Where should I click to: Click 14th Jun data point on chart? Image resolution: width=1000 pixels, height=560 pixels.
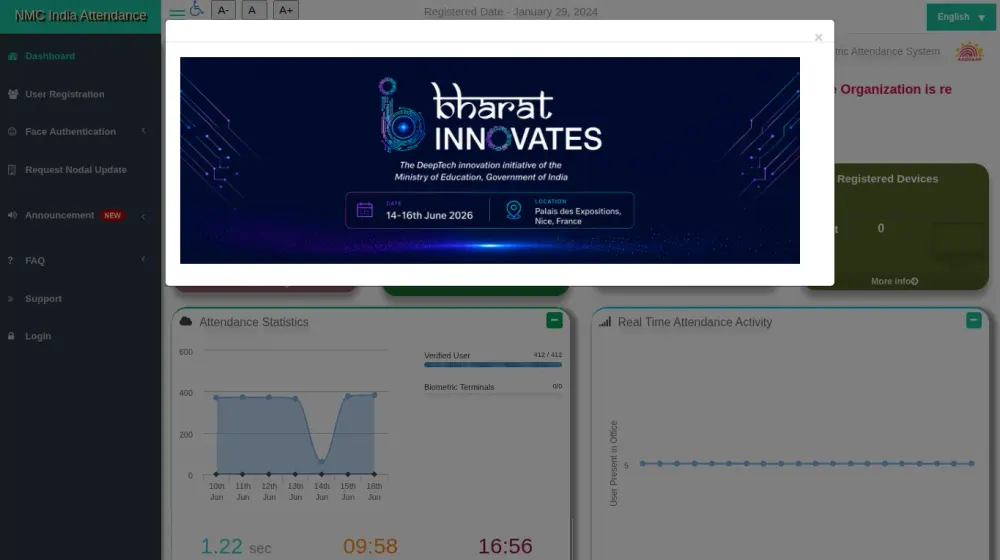tap(321, 462)
